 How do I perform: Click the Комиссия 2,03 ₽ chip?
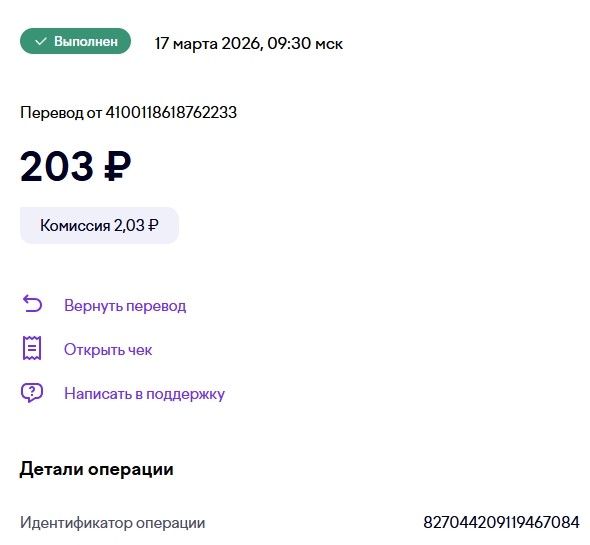point(99,225)
